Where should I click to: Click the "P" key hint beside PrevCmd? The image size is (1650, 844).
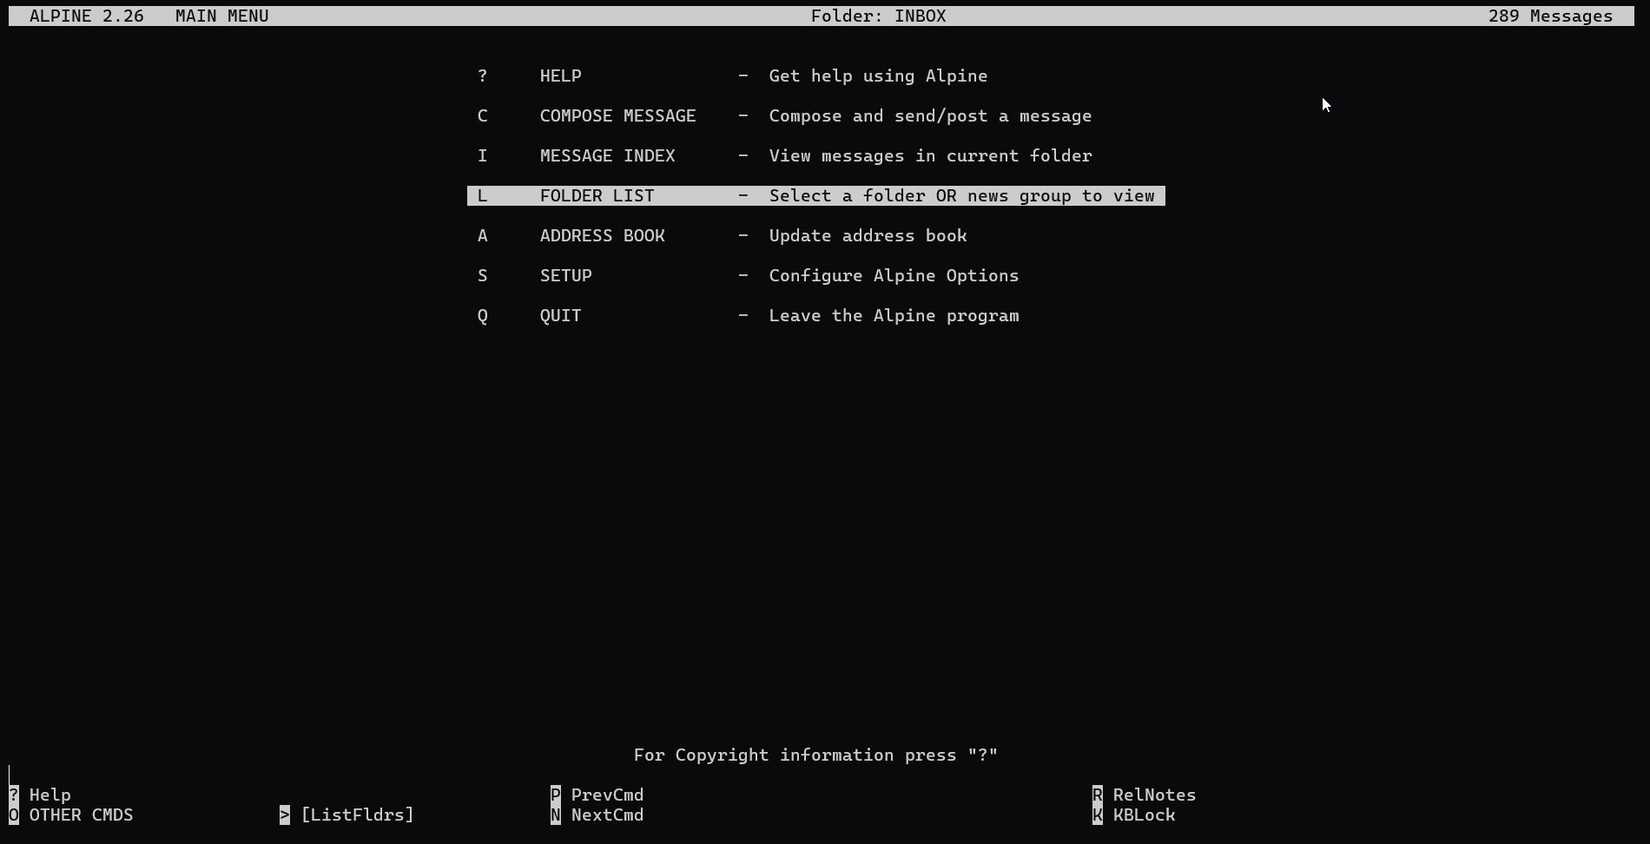556,795
